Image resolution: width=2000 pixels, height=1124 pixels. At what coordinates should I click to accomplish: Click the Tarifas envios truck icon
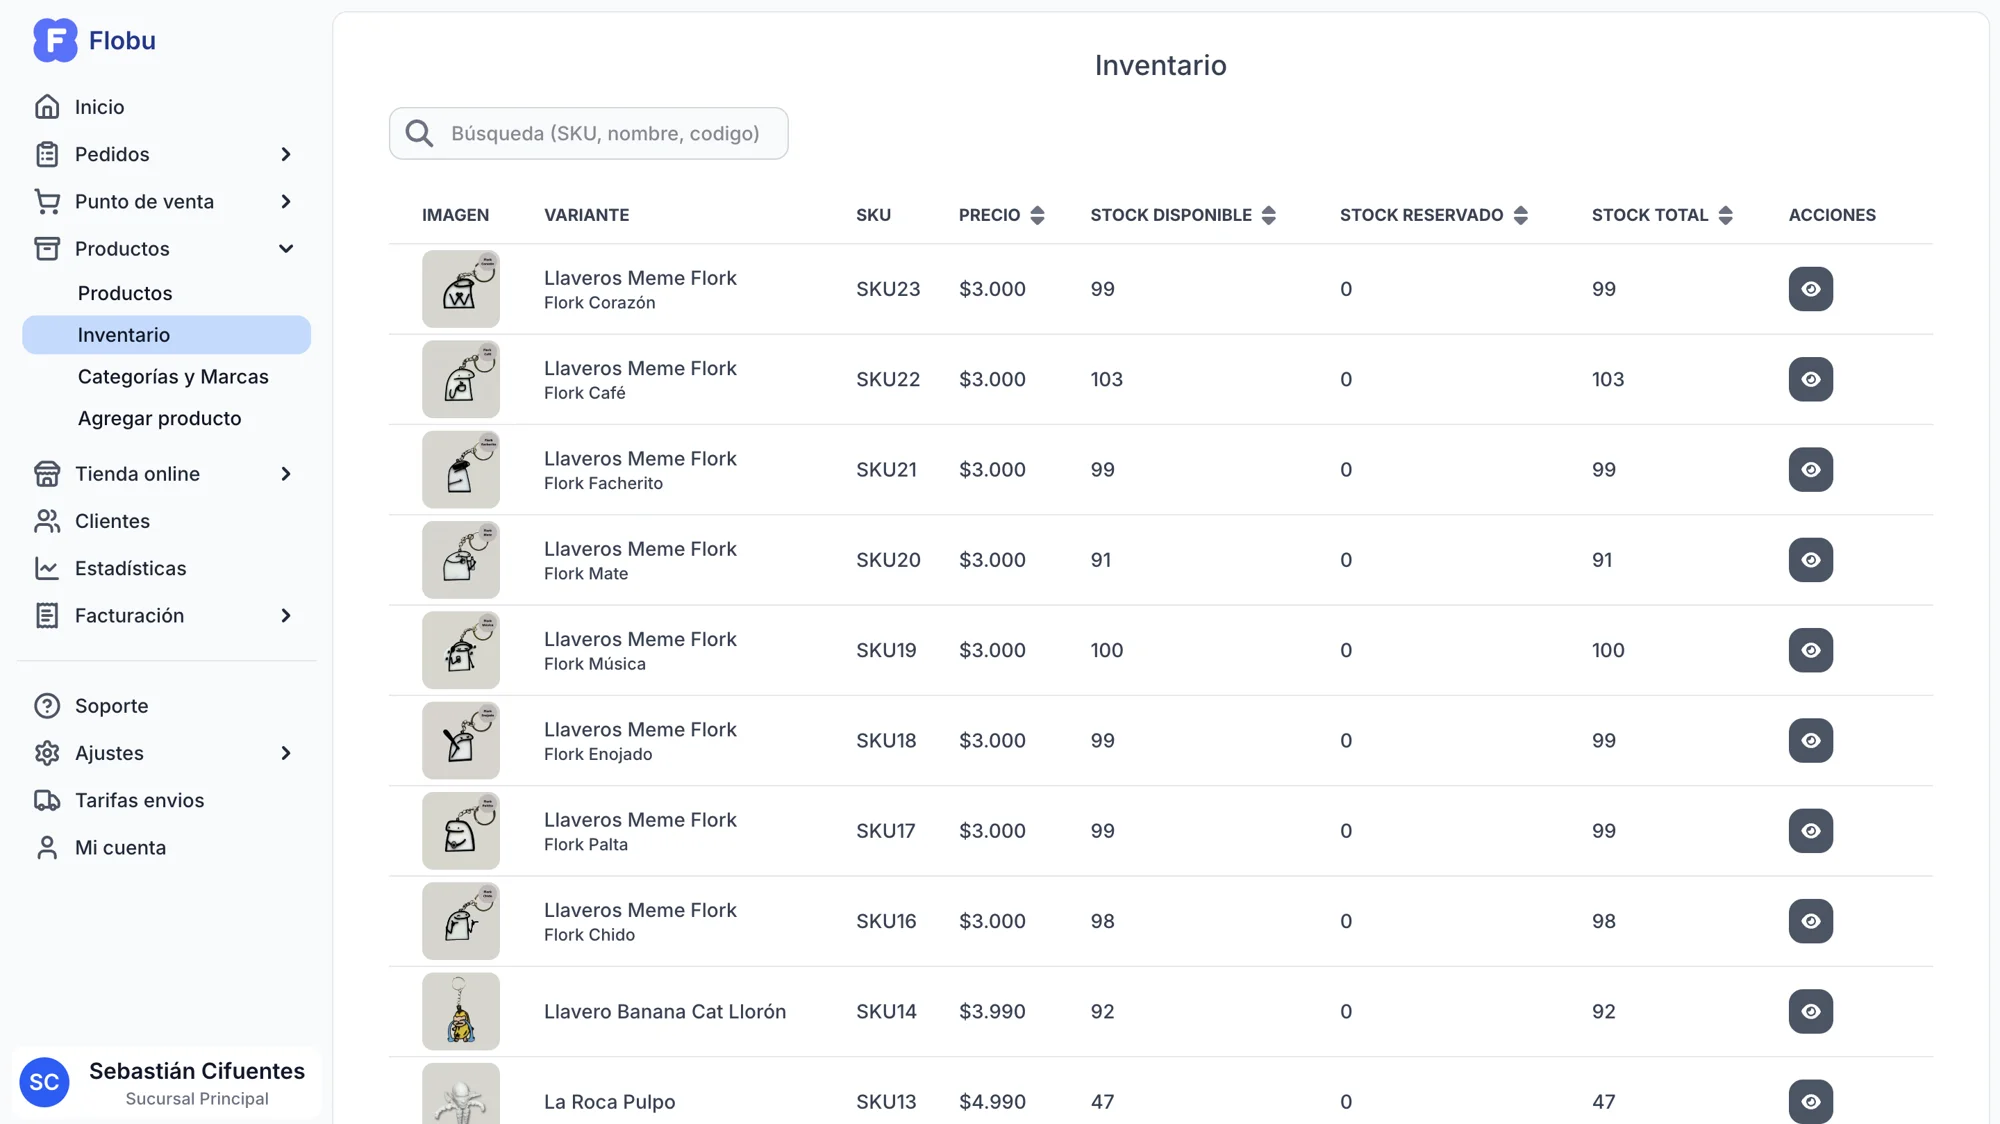(x=47, y=800)
